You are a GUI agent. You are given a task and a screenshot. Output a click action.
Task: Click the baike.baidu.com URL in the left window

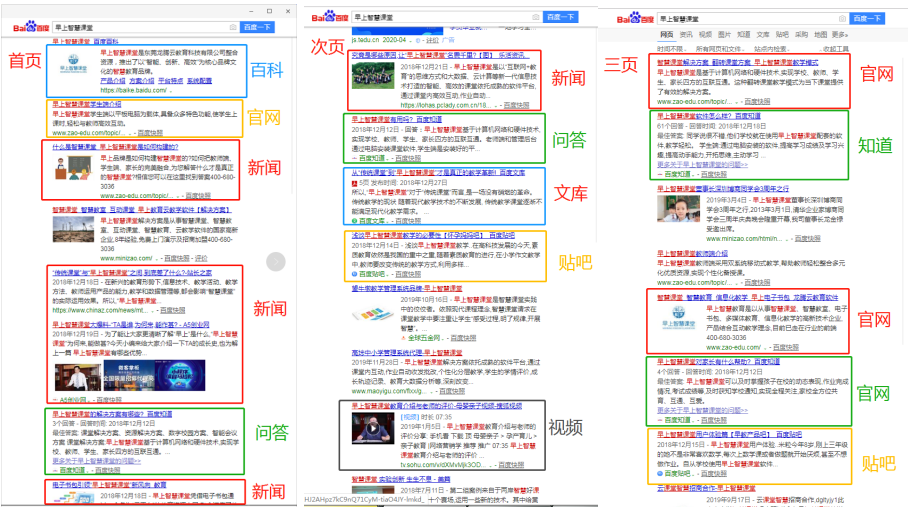pyautogui.click(x=134, y=90)
